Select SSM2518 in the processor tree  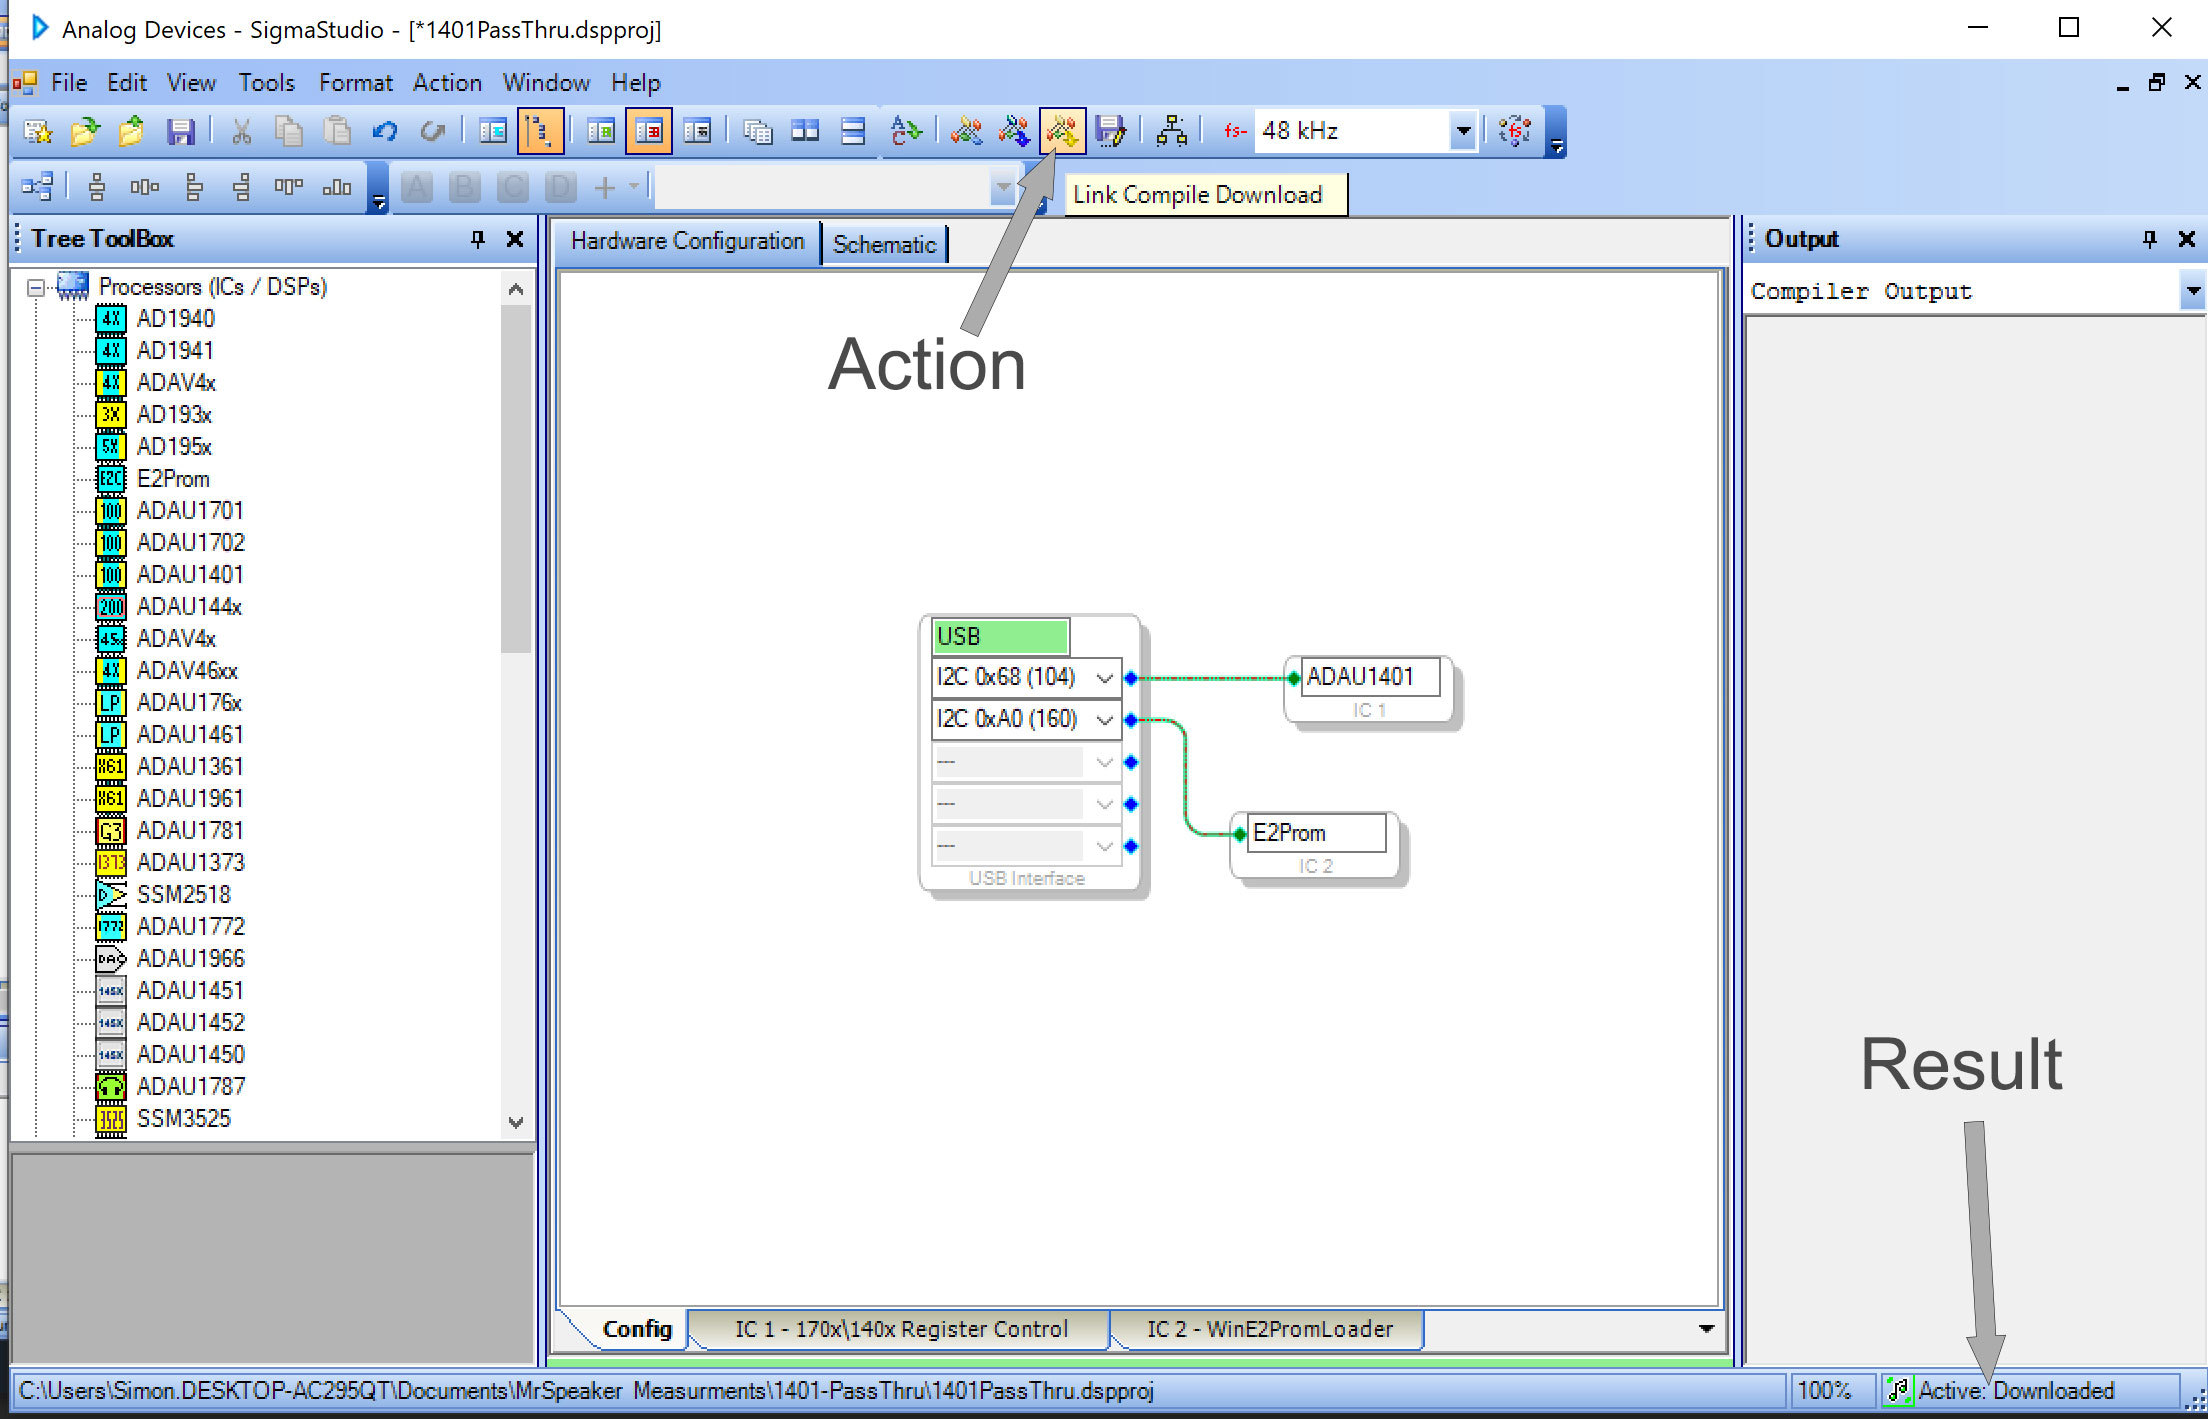[x=184, y=895]
